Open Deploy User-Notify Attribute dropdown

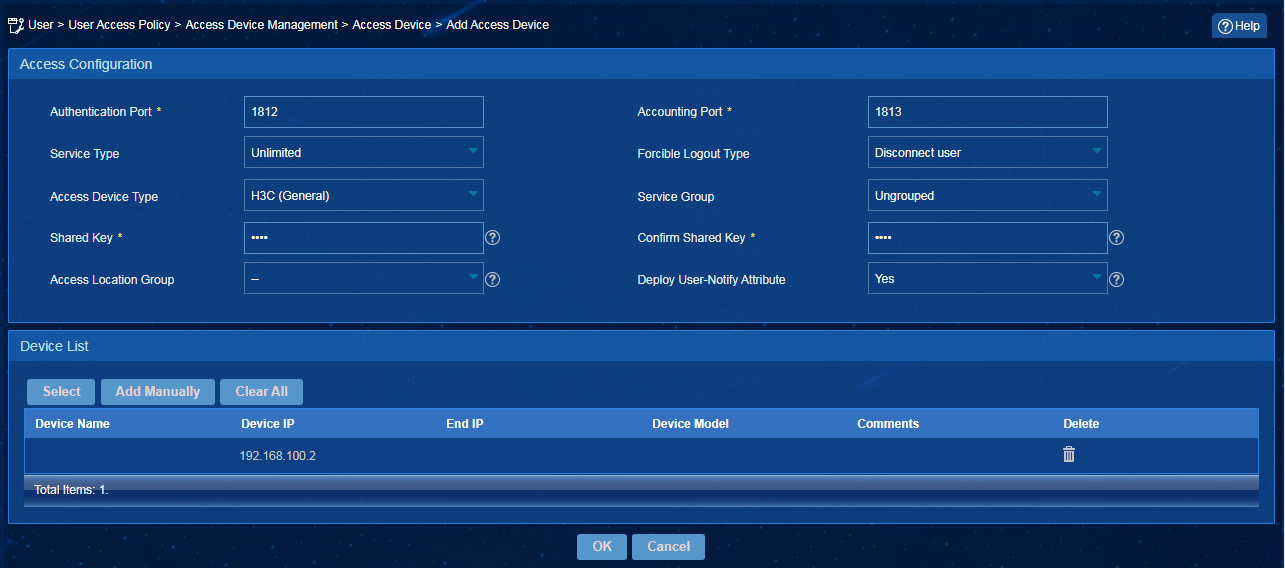tap(988, 278)
